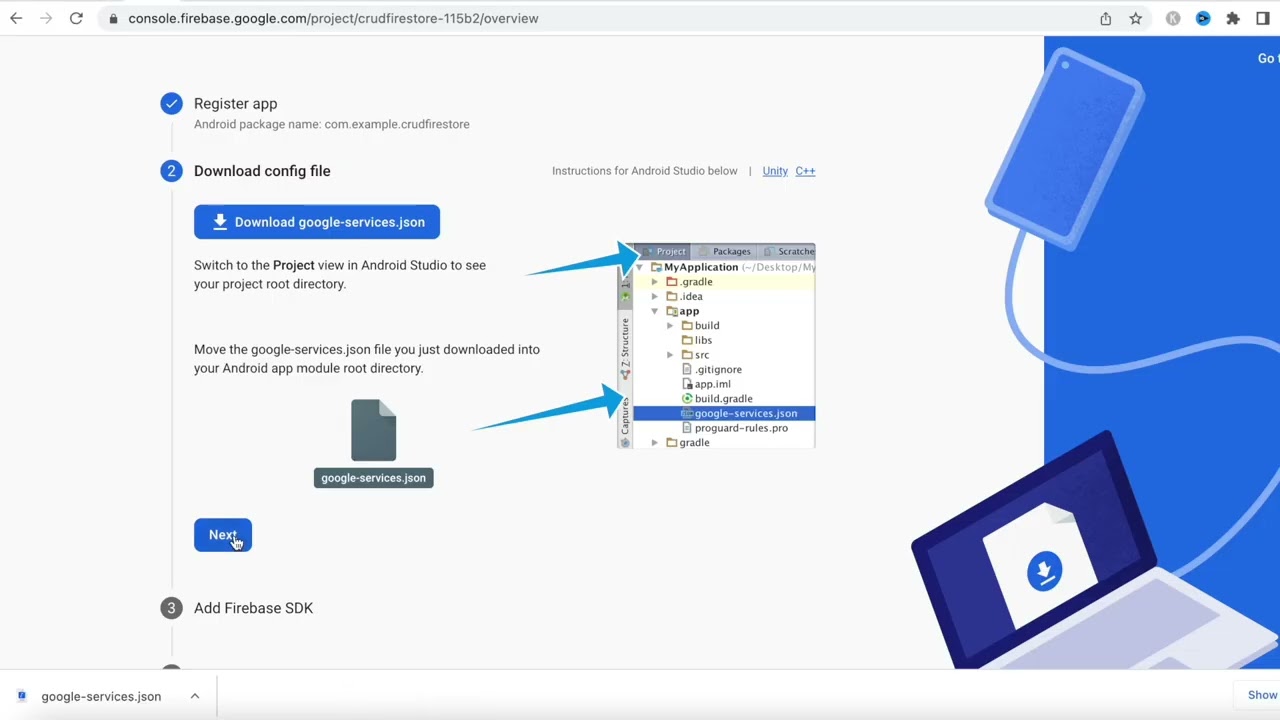Open Unity instructions link
The image size is (1280, 720).
point(775,171)
